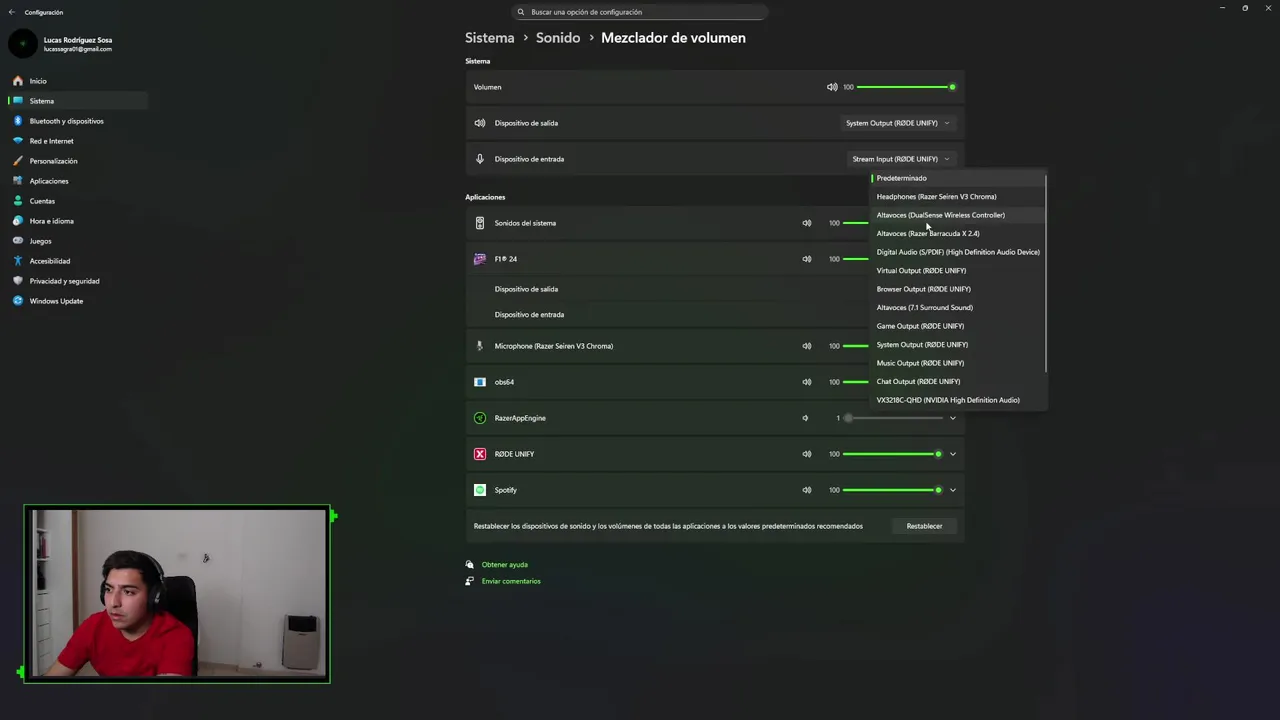Go back using the Configuración back arrow

pyautogui.click(x=12, y=12)
